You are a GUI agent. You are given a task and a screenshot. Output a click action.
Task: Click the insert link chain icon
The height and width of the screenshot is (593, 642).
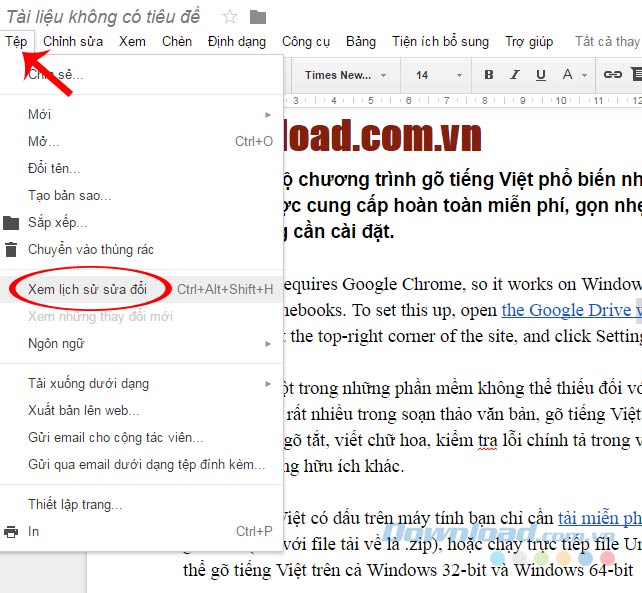[x=613, y=75]
